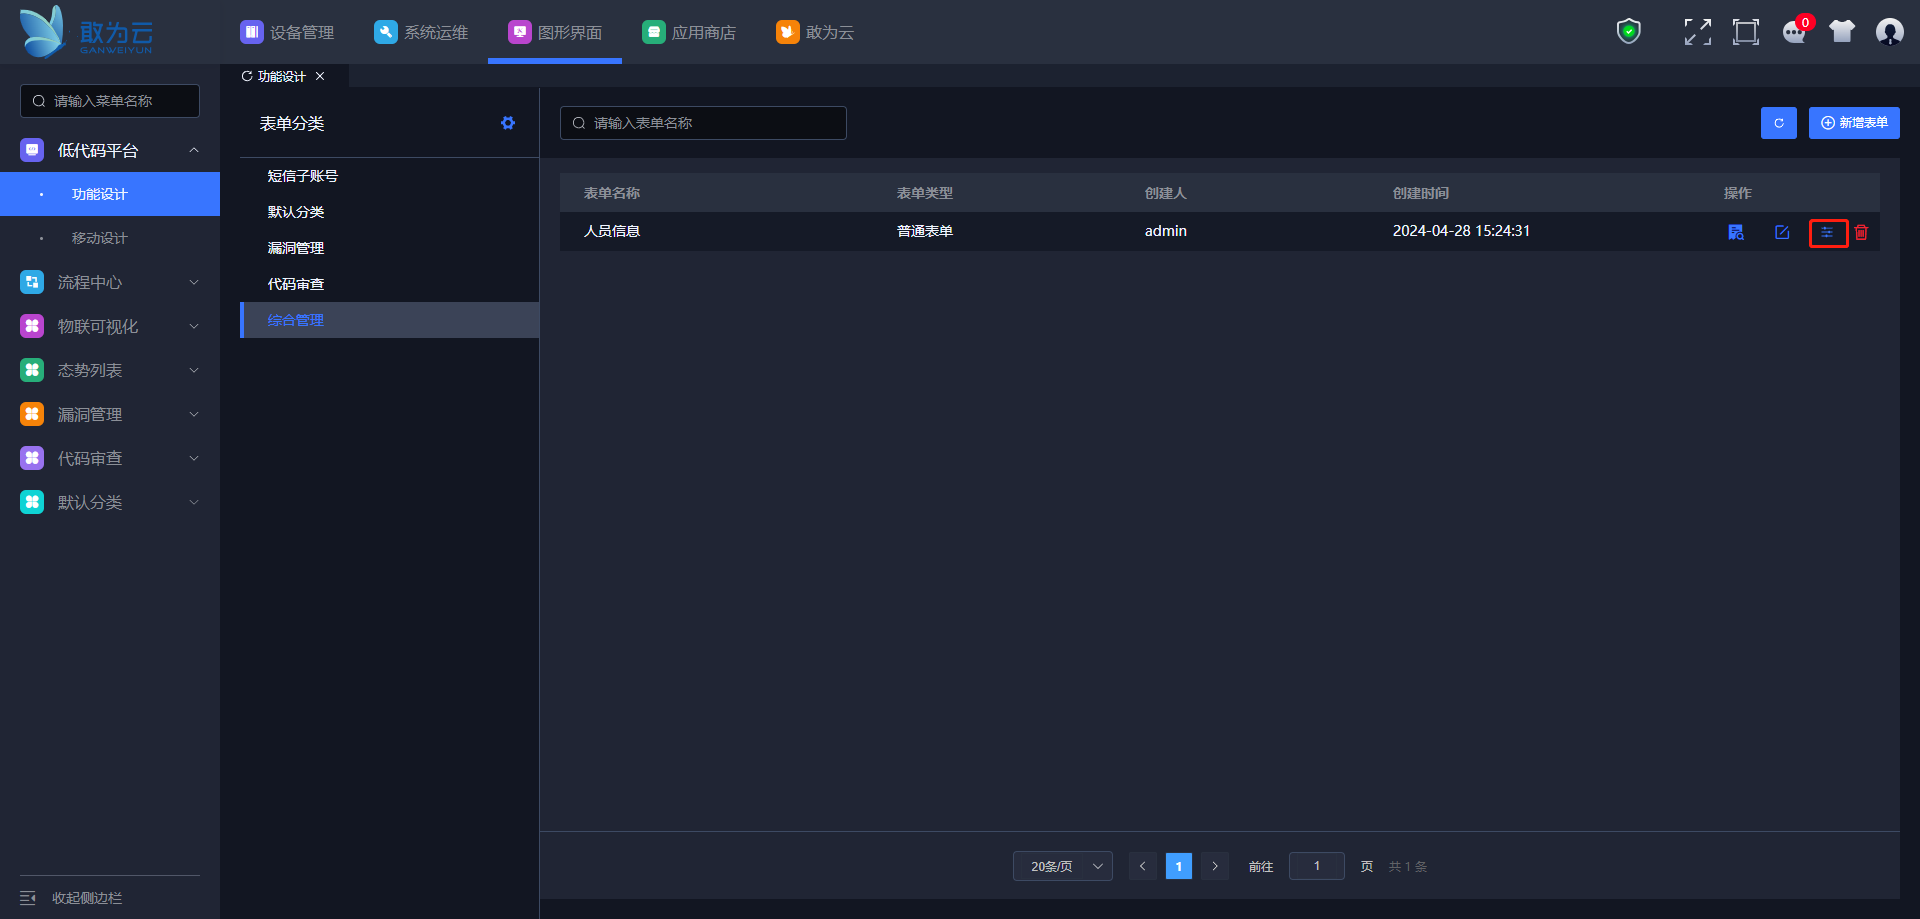The height and width of the screenshot is (919, 1920).
Task: Expand the 流程中心 chevron
Action: [x=194, y=282]
